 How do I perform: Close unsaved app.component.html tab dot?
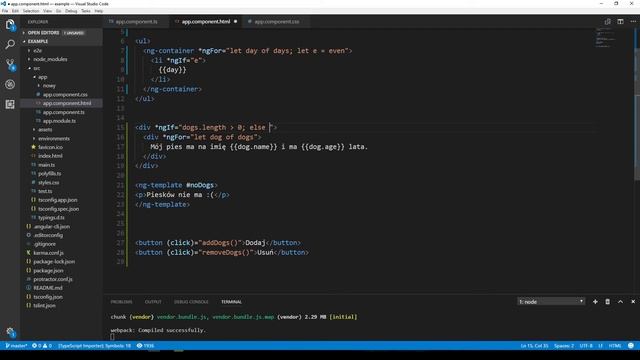236,22
